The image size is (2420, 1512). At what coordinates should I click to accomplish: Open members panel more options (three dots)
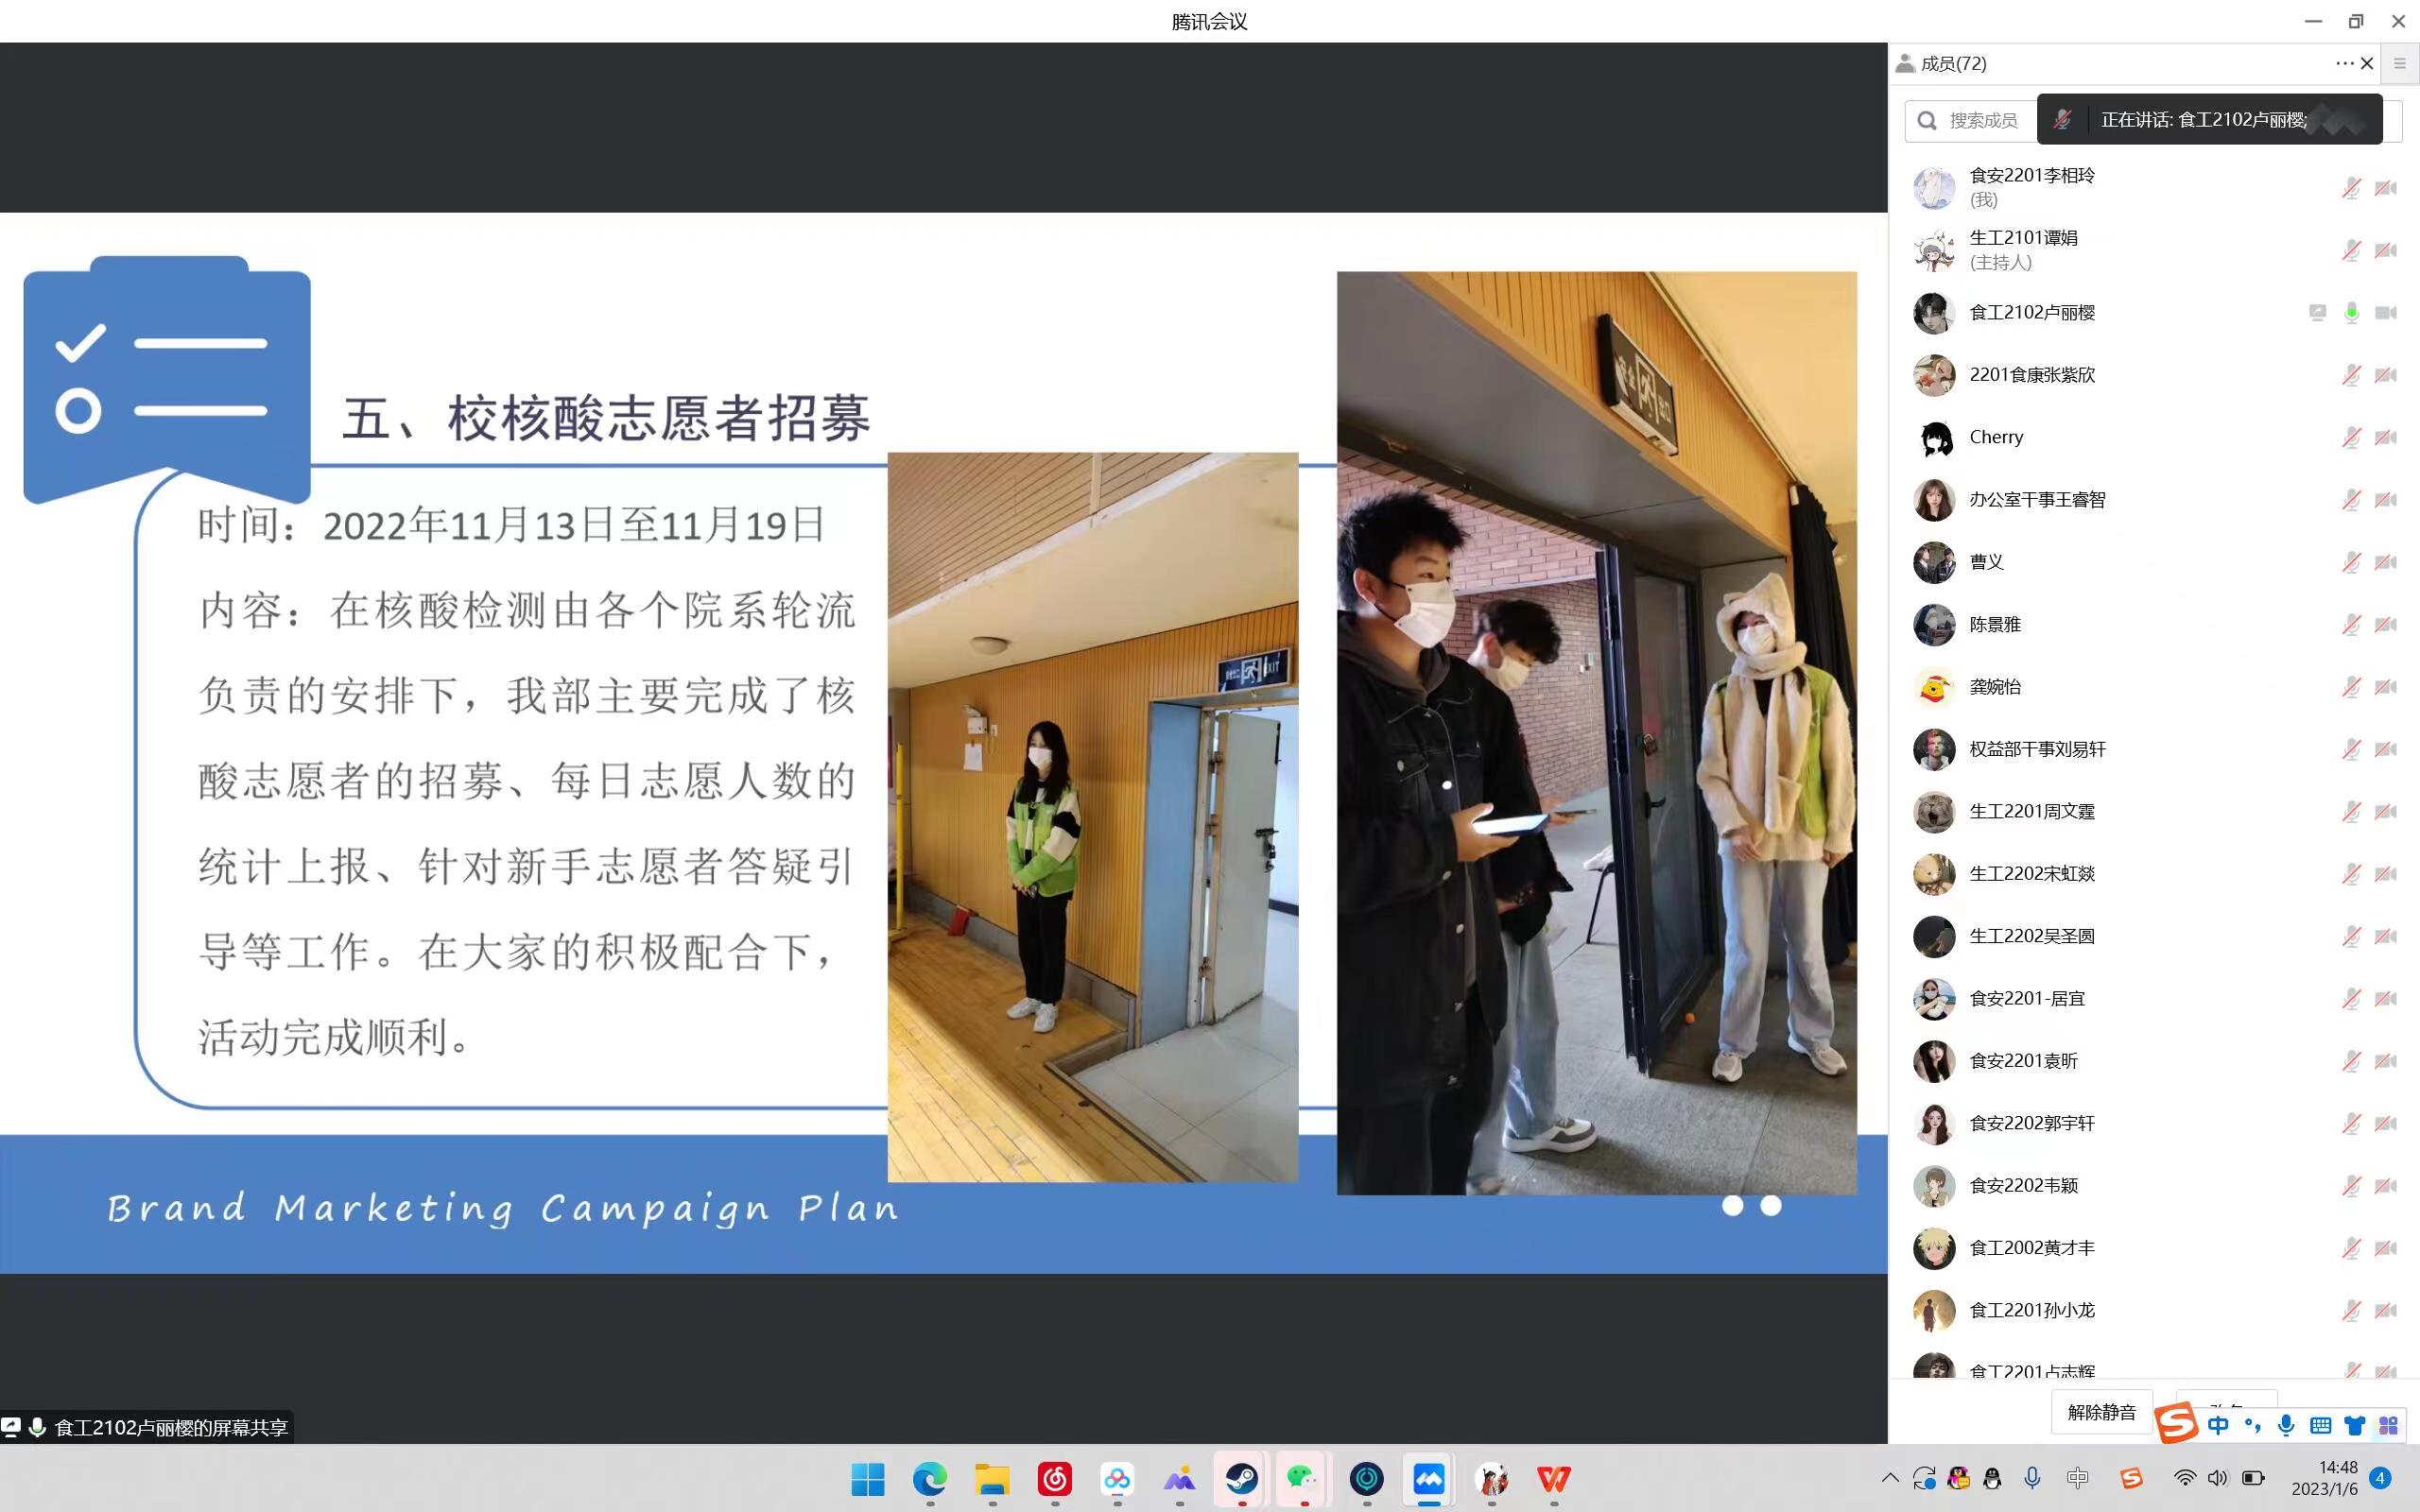[x=2343, y=63]
